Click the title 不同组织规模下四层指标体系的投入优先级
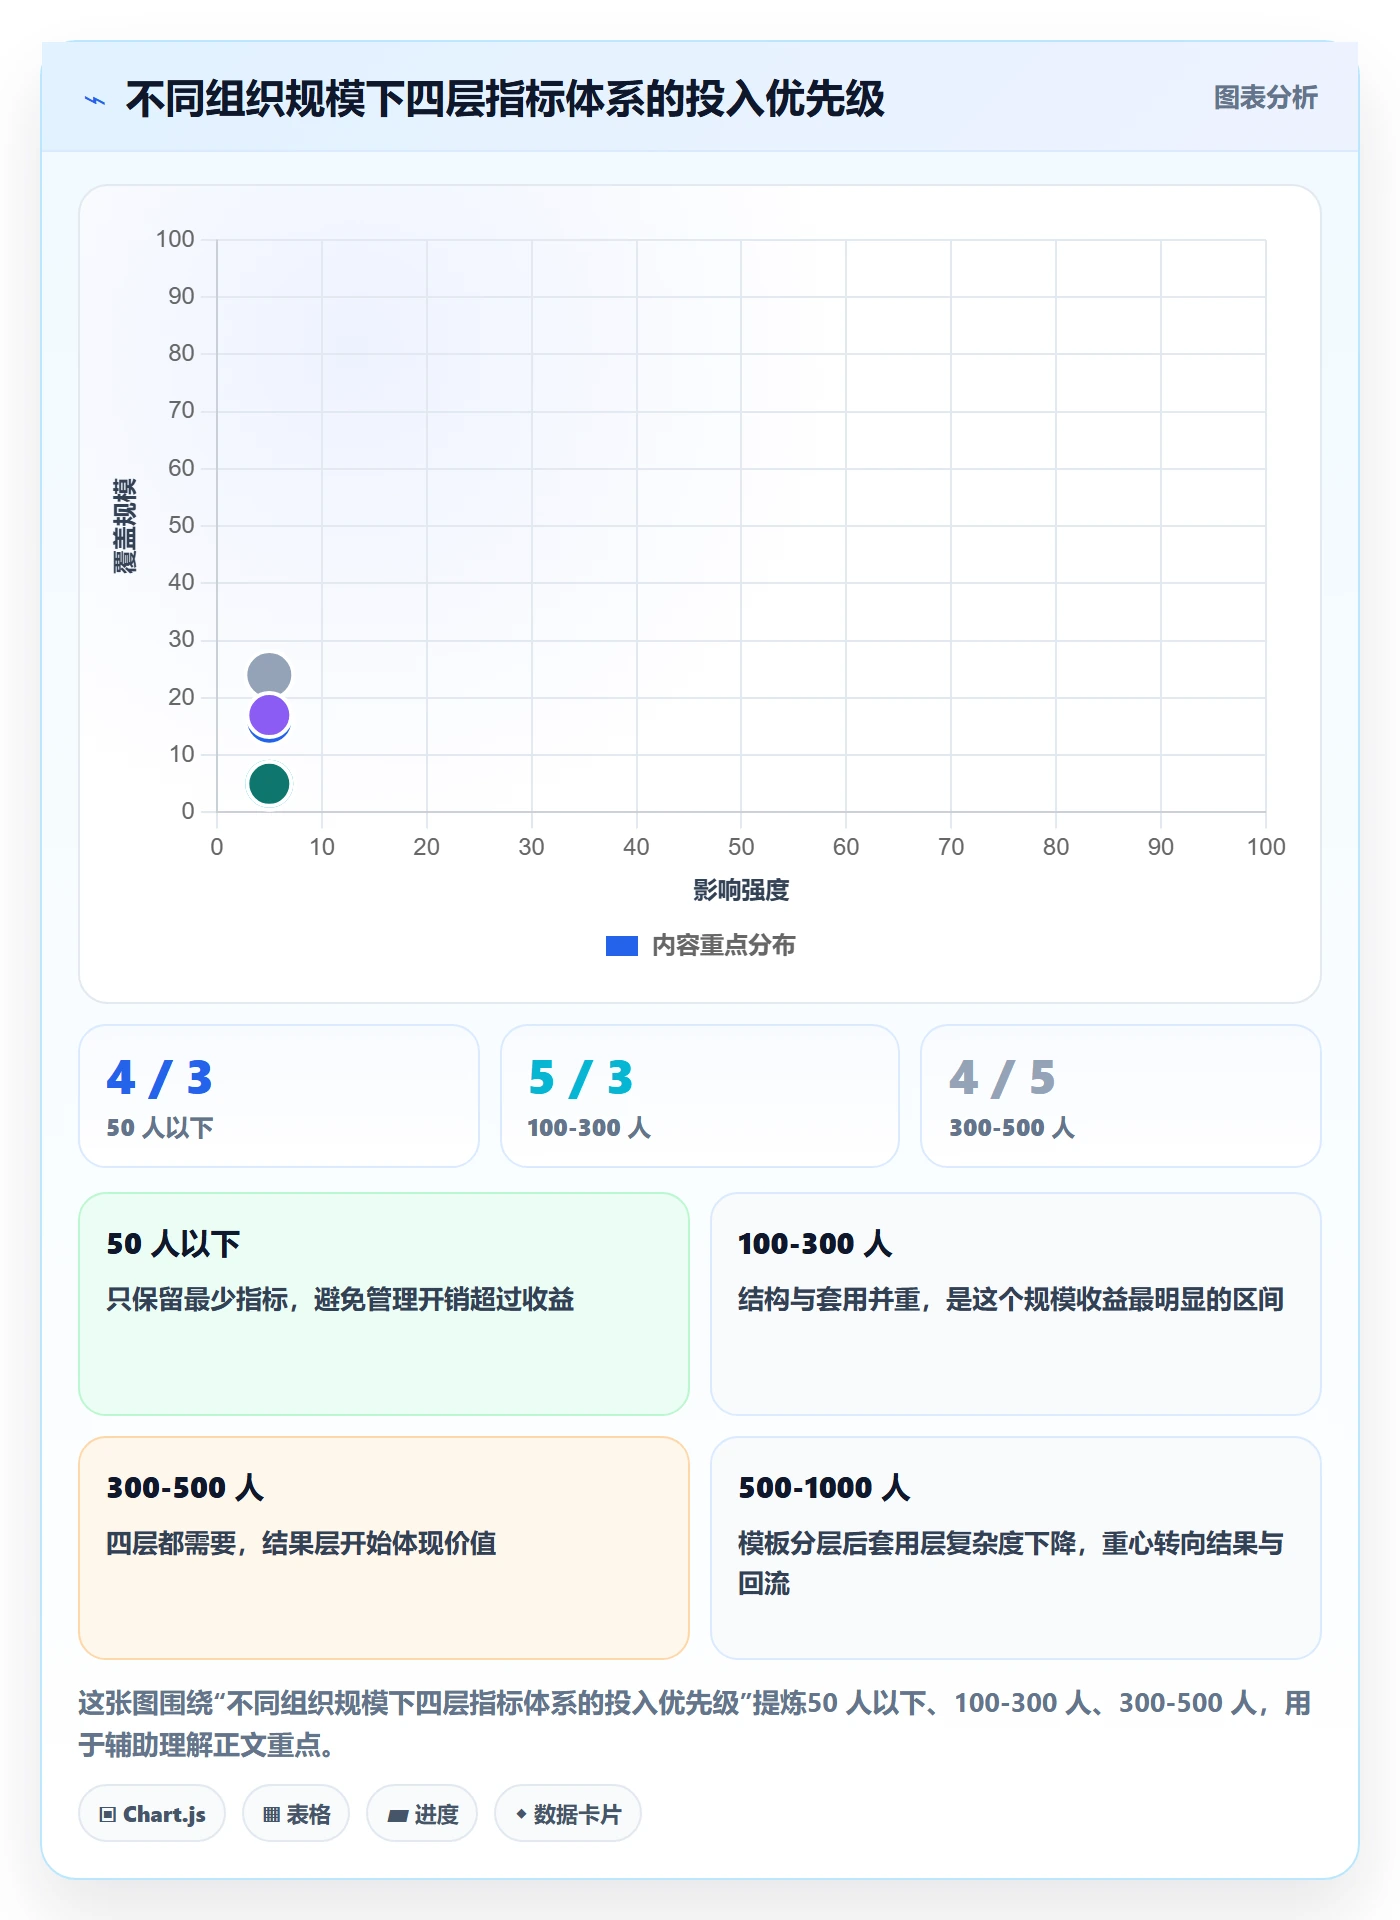This screenshot has width=1400, height=1920. click(x=505, y=99)
